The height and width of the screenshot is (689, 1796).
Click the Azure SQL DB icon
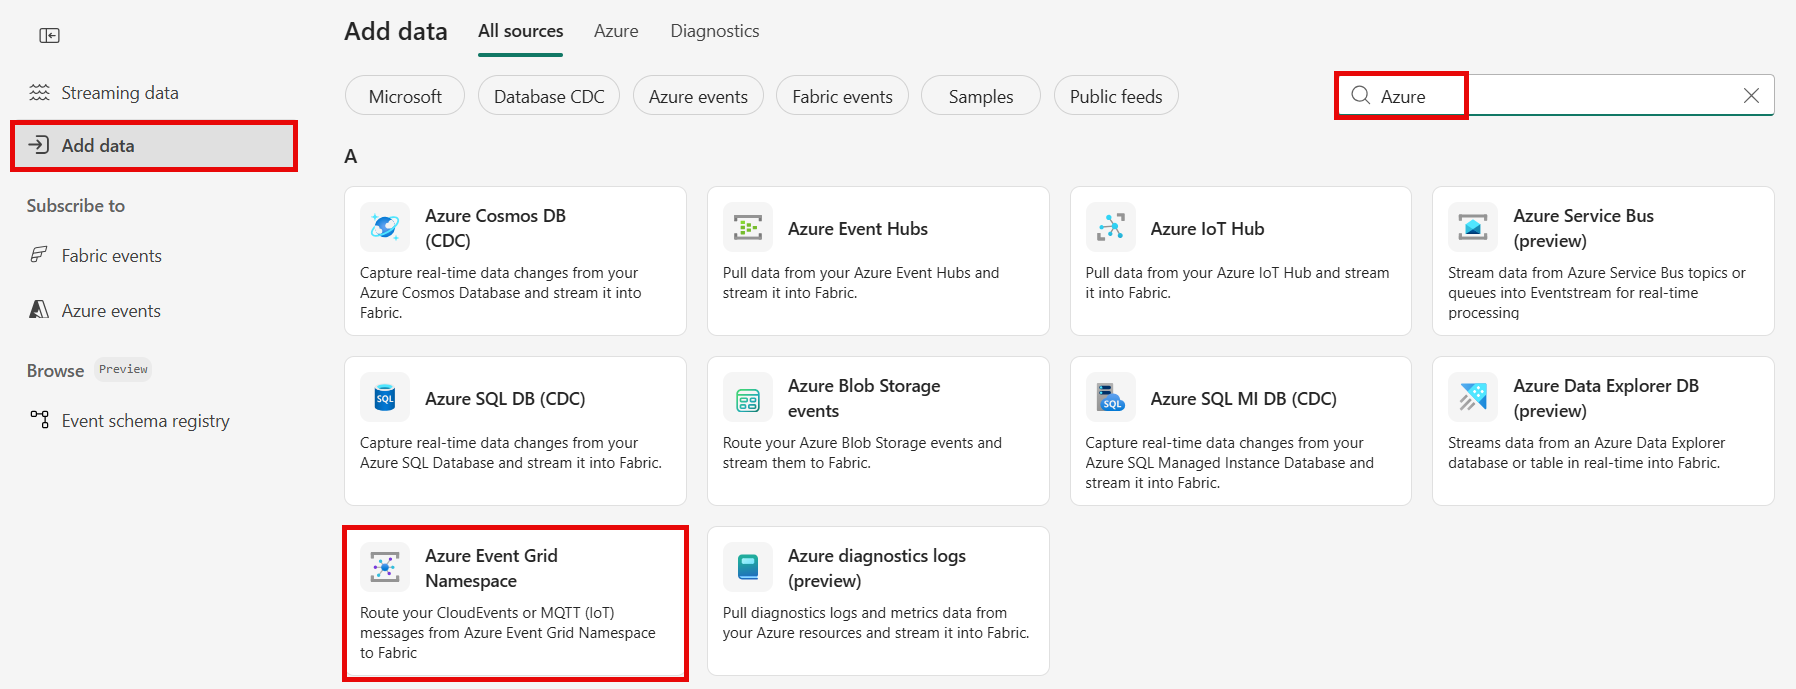(x=385, y=397)
